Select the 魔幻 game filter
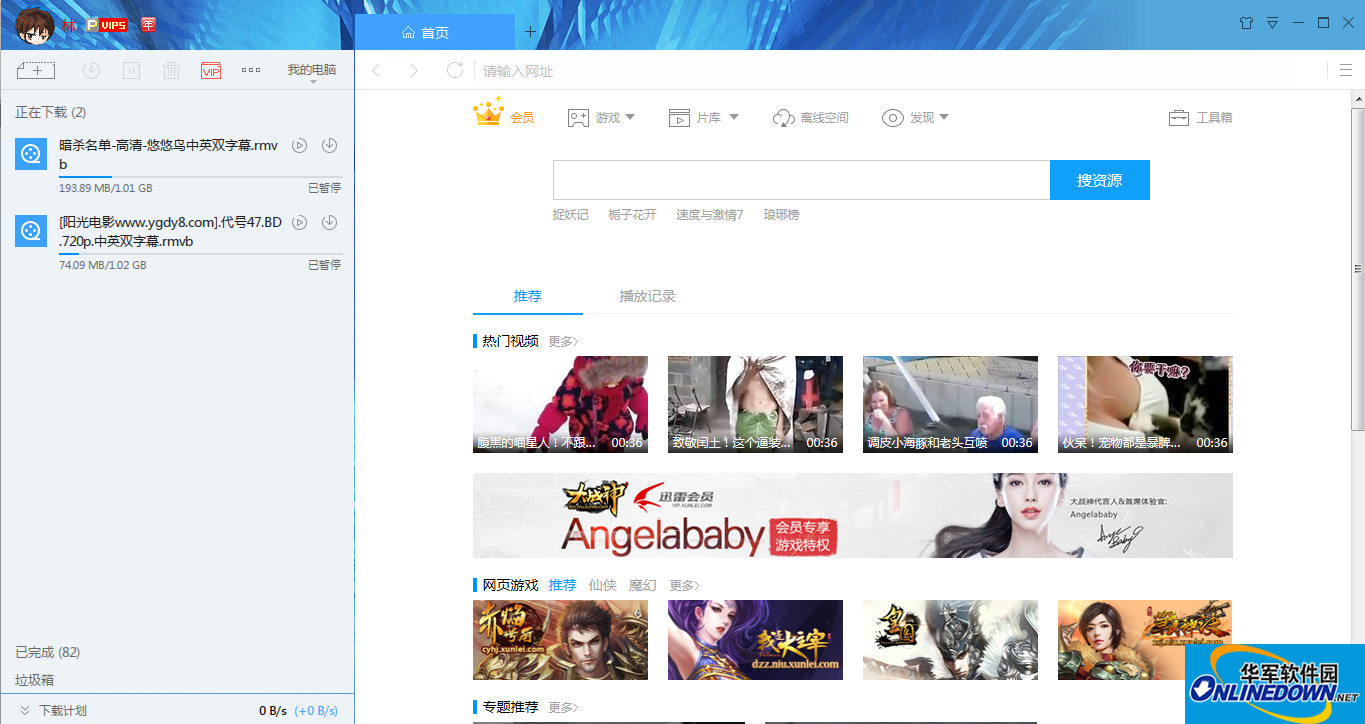1365x724 pixels. [x=642, y=585]
